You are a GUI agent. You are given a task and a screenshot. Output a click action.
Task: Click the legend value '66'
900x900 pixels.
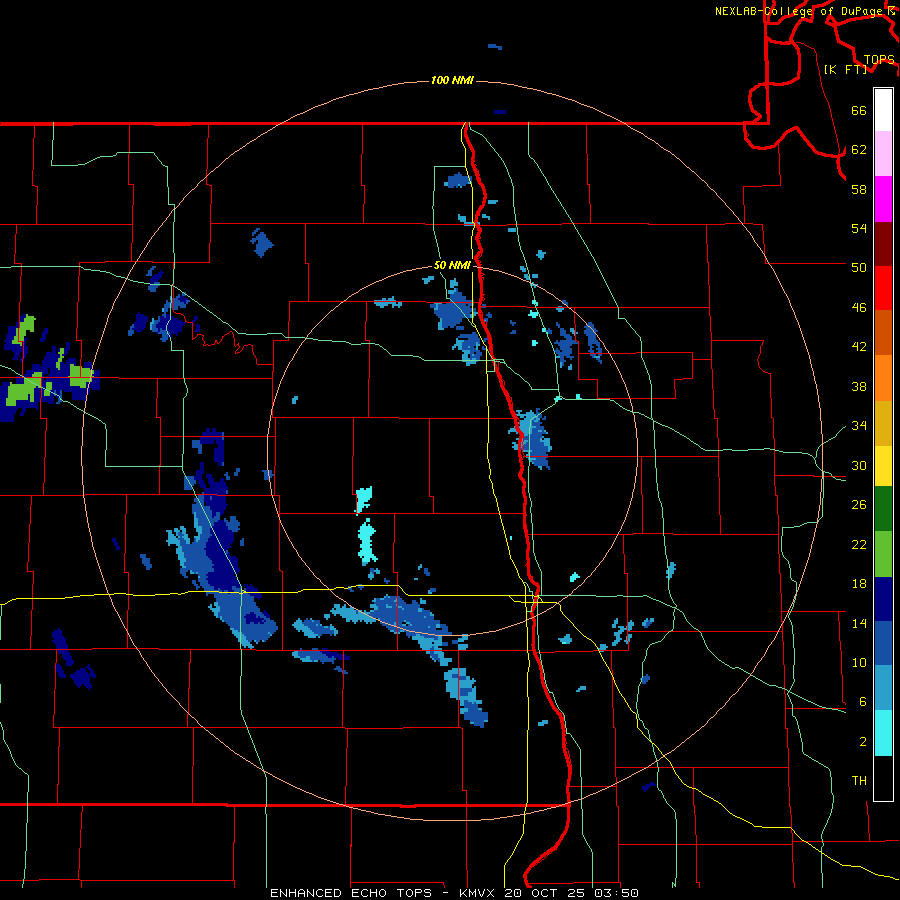pos(859,110)
